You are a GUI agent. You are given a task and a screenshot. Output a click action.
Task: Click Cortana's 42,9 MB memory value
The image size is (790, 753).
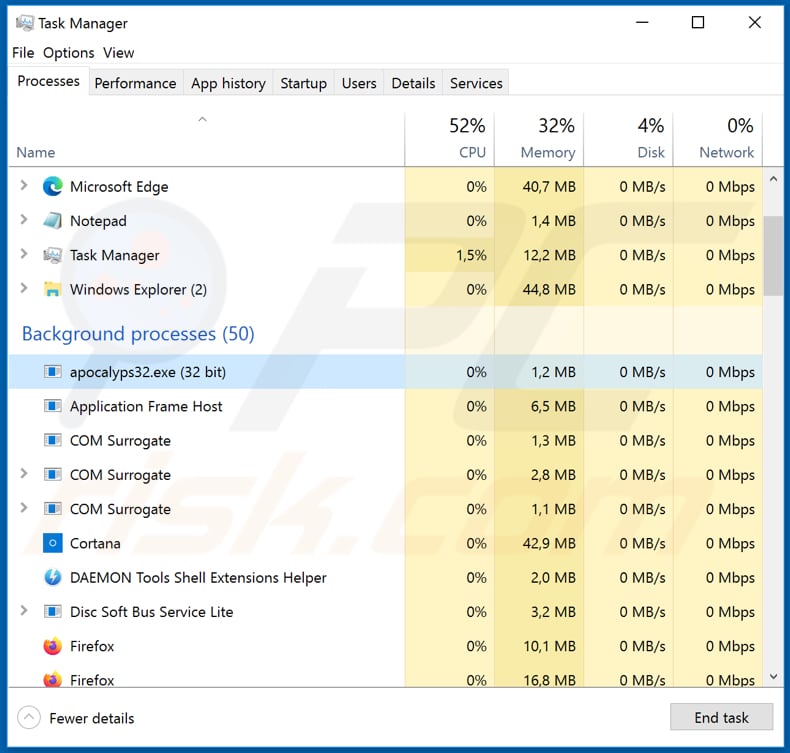tap(549, 543)
